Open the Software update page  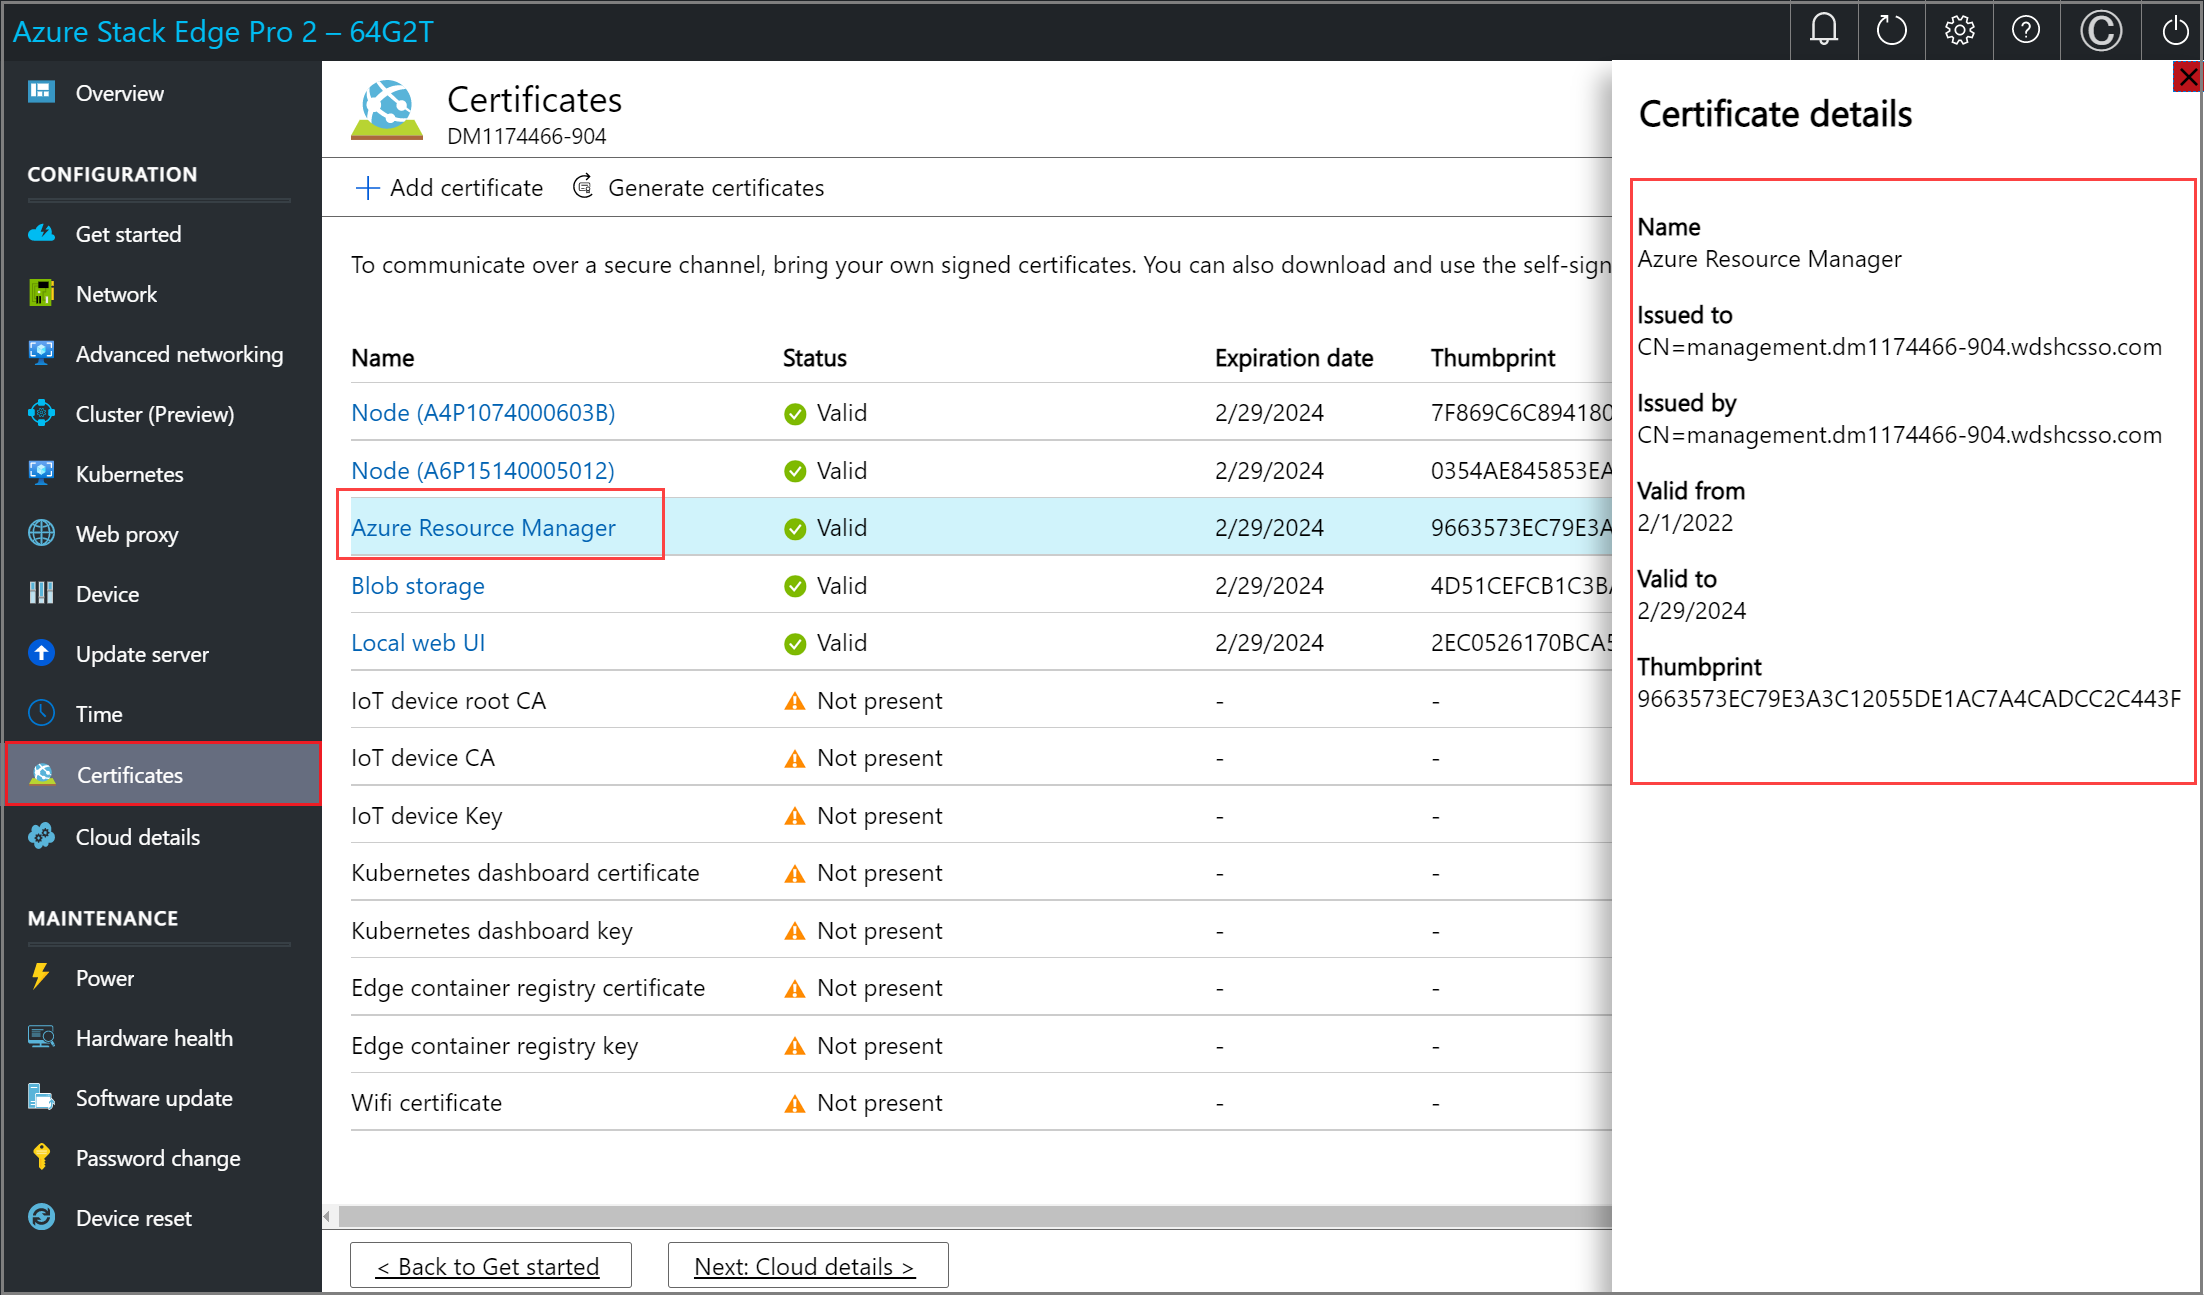coord(153,1098)
